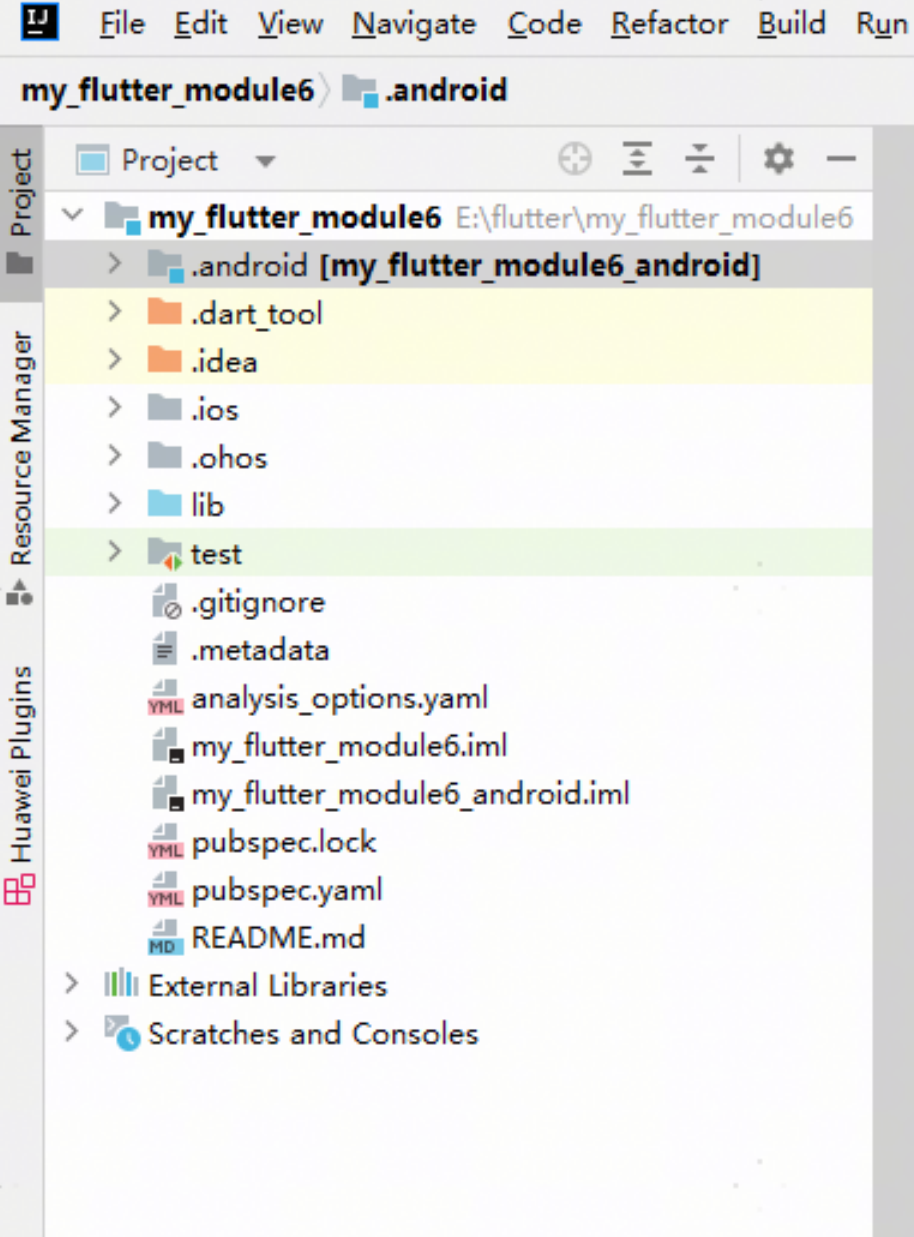Viewport: 914px width, 1237px height.
Task: Expand the .idea folder
Action: click(114, 360)
